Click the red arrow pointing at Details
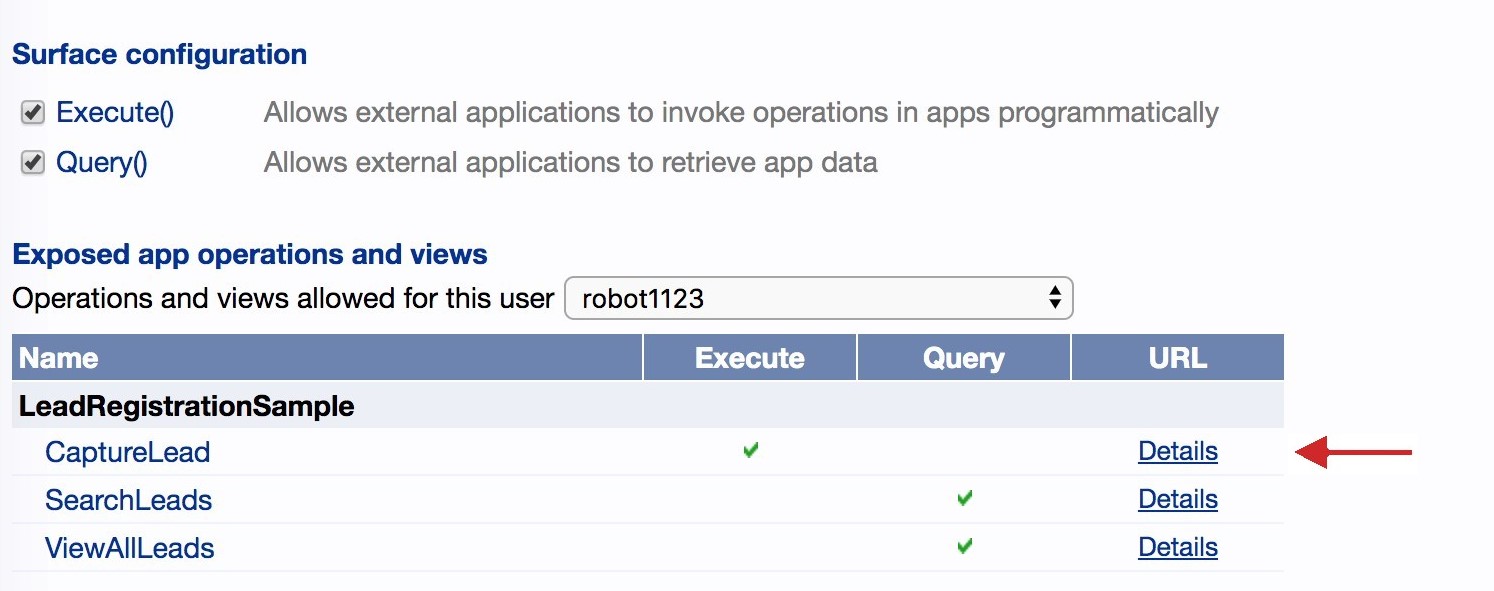This screenshot has width=1494, height=591. [1352, 453]
